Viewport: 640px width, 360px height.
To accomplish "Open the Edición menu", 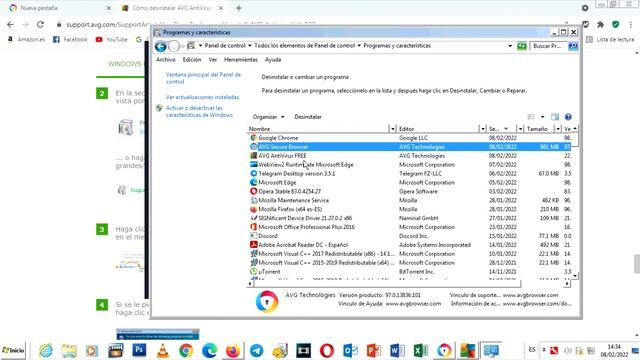I will [x=192, y=60].
